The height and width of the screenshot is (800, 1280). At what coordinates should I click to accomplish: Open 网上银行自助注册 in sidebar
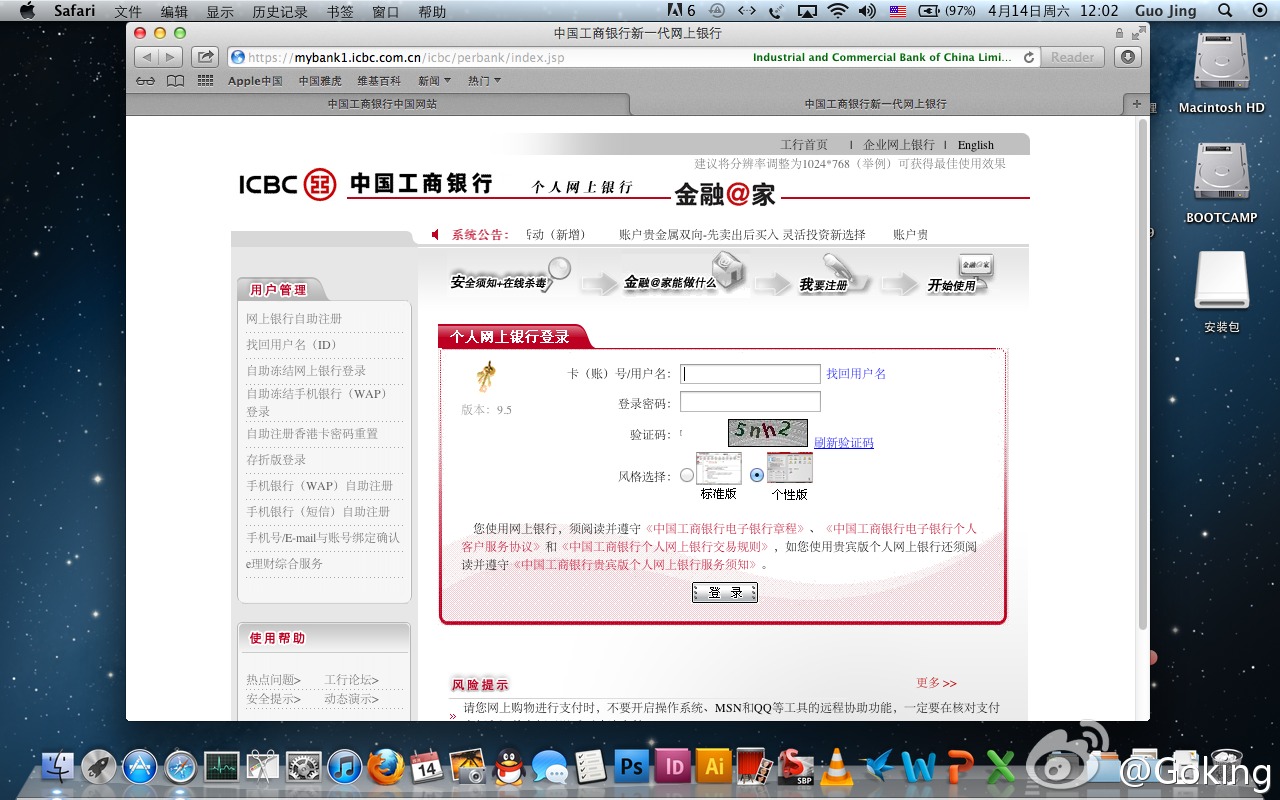tap(294, 318)
